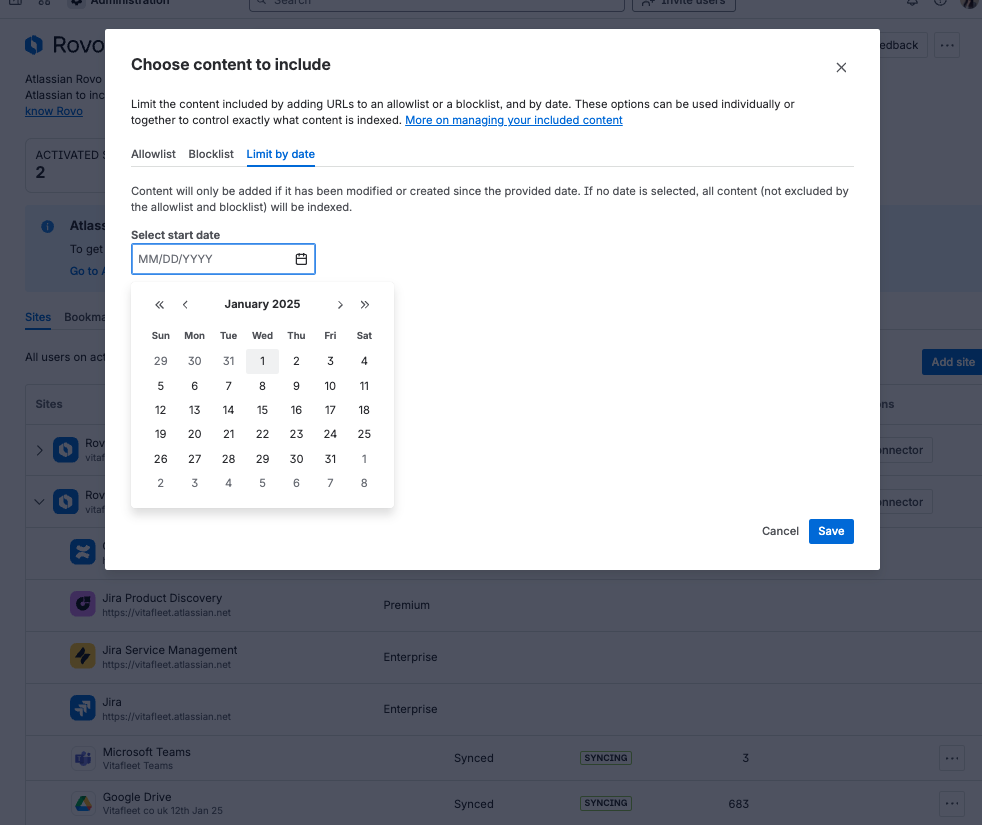Image resolution: width=982 pixels, height=825 pixels.
Task: Close the Choose content dialog
Action: pyautogui.click(x=841, y=68)
